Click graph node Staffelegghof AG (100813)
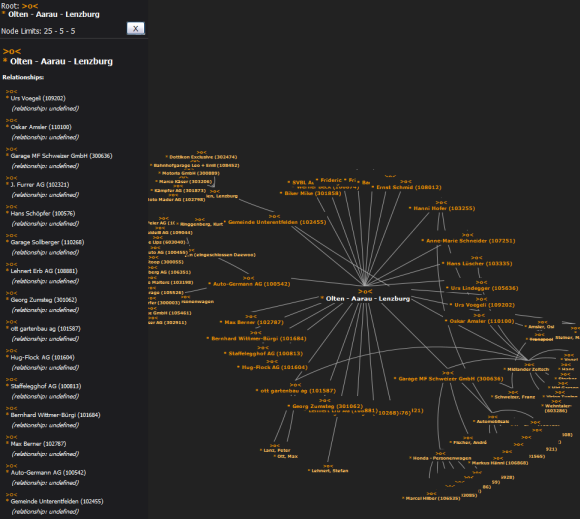The image size is (580, 519). (x=266, y=354)
